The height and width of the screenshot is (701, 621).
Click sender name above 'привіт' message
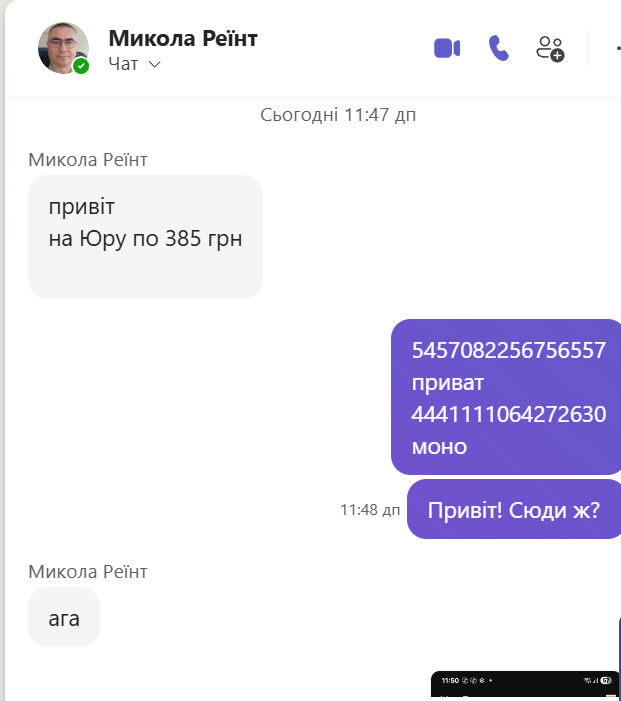click(x=88, y=160)
